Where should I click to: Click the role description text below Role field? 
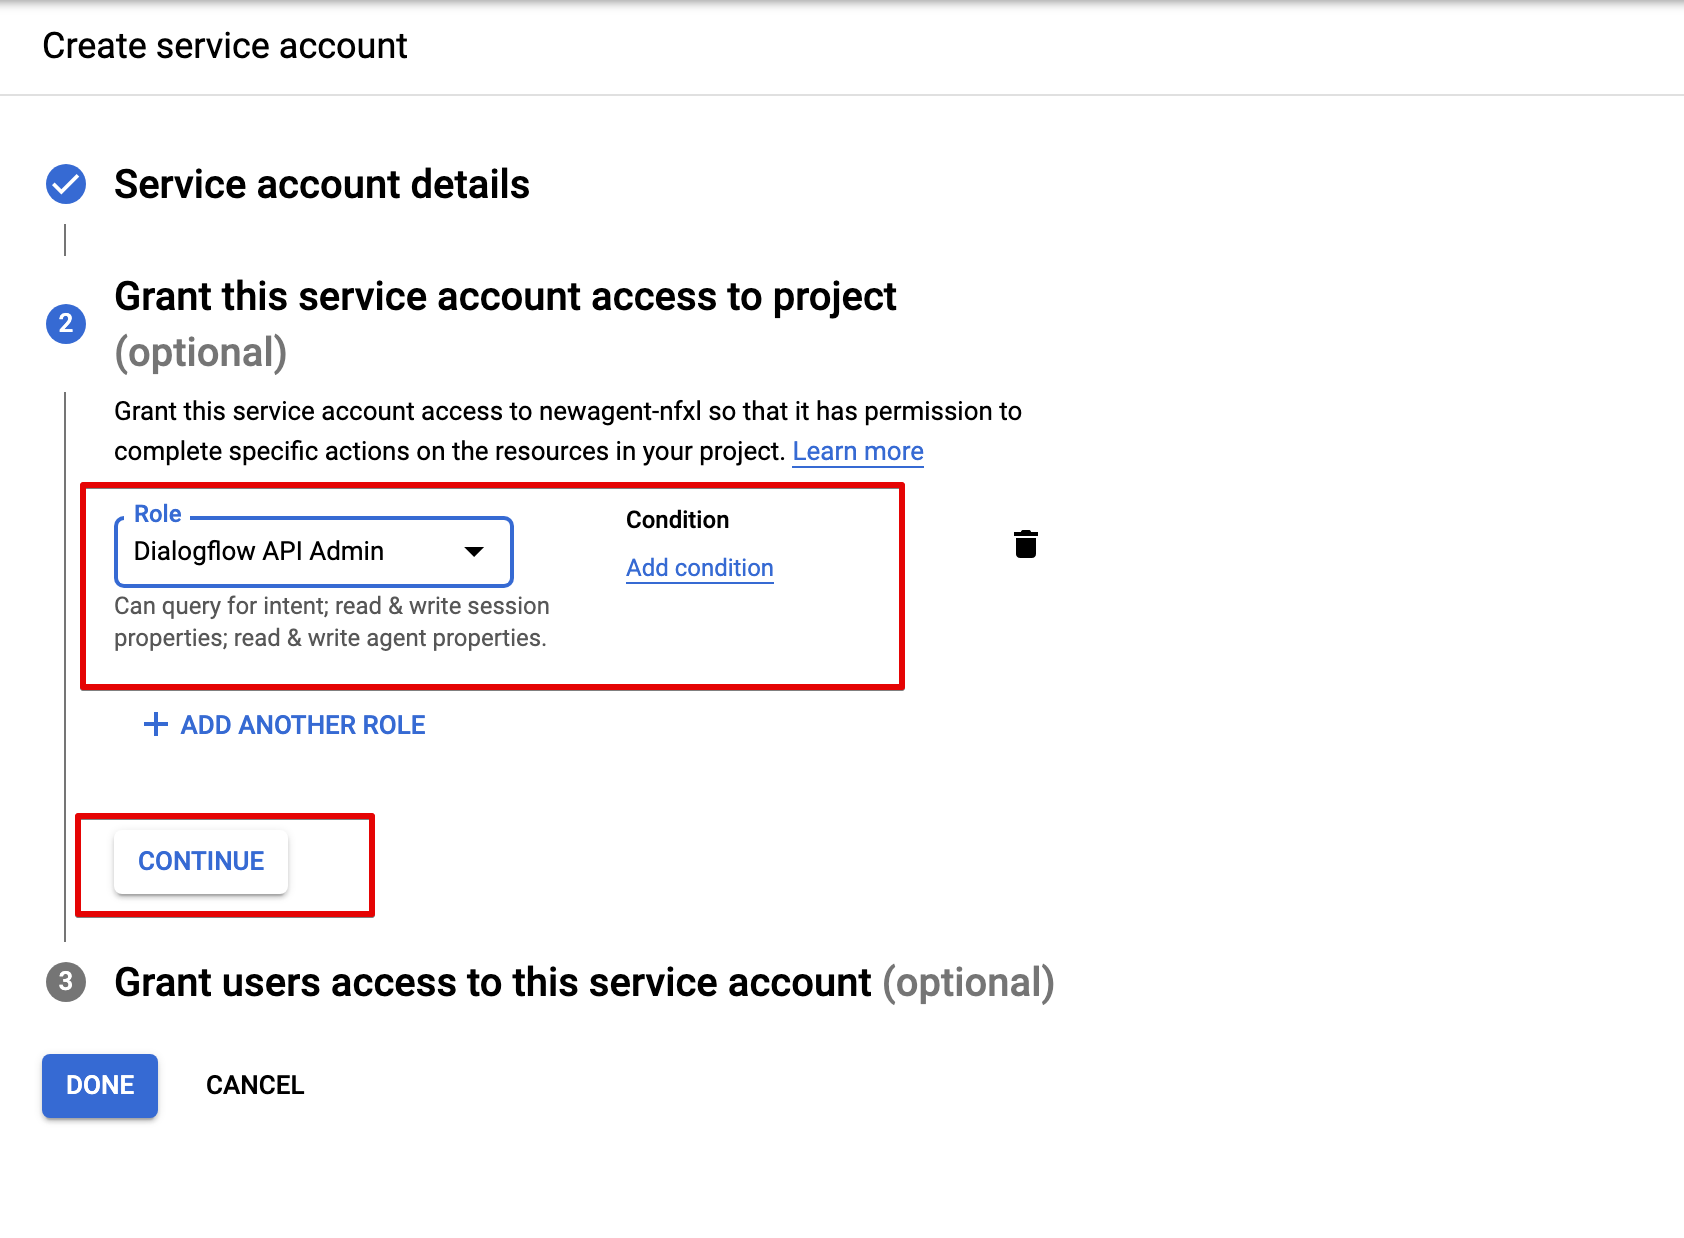click(x=330, y=621)
